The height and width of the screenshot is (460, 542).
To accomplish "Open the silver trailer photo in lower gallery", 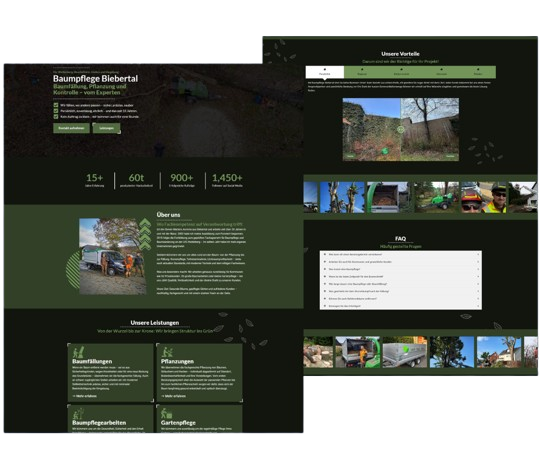I will (x=405, y=352).
